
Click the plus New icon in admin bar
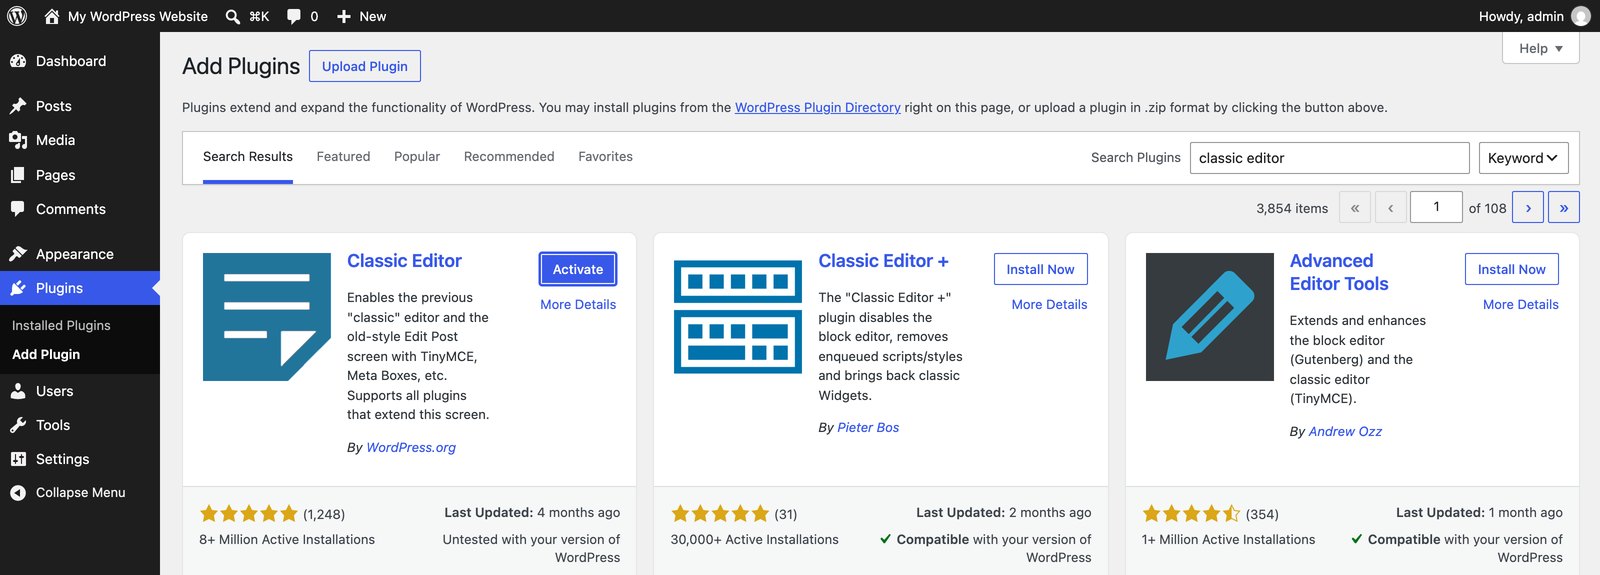coord(343,16)
